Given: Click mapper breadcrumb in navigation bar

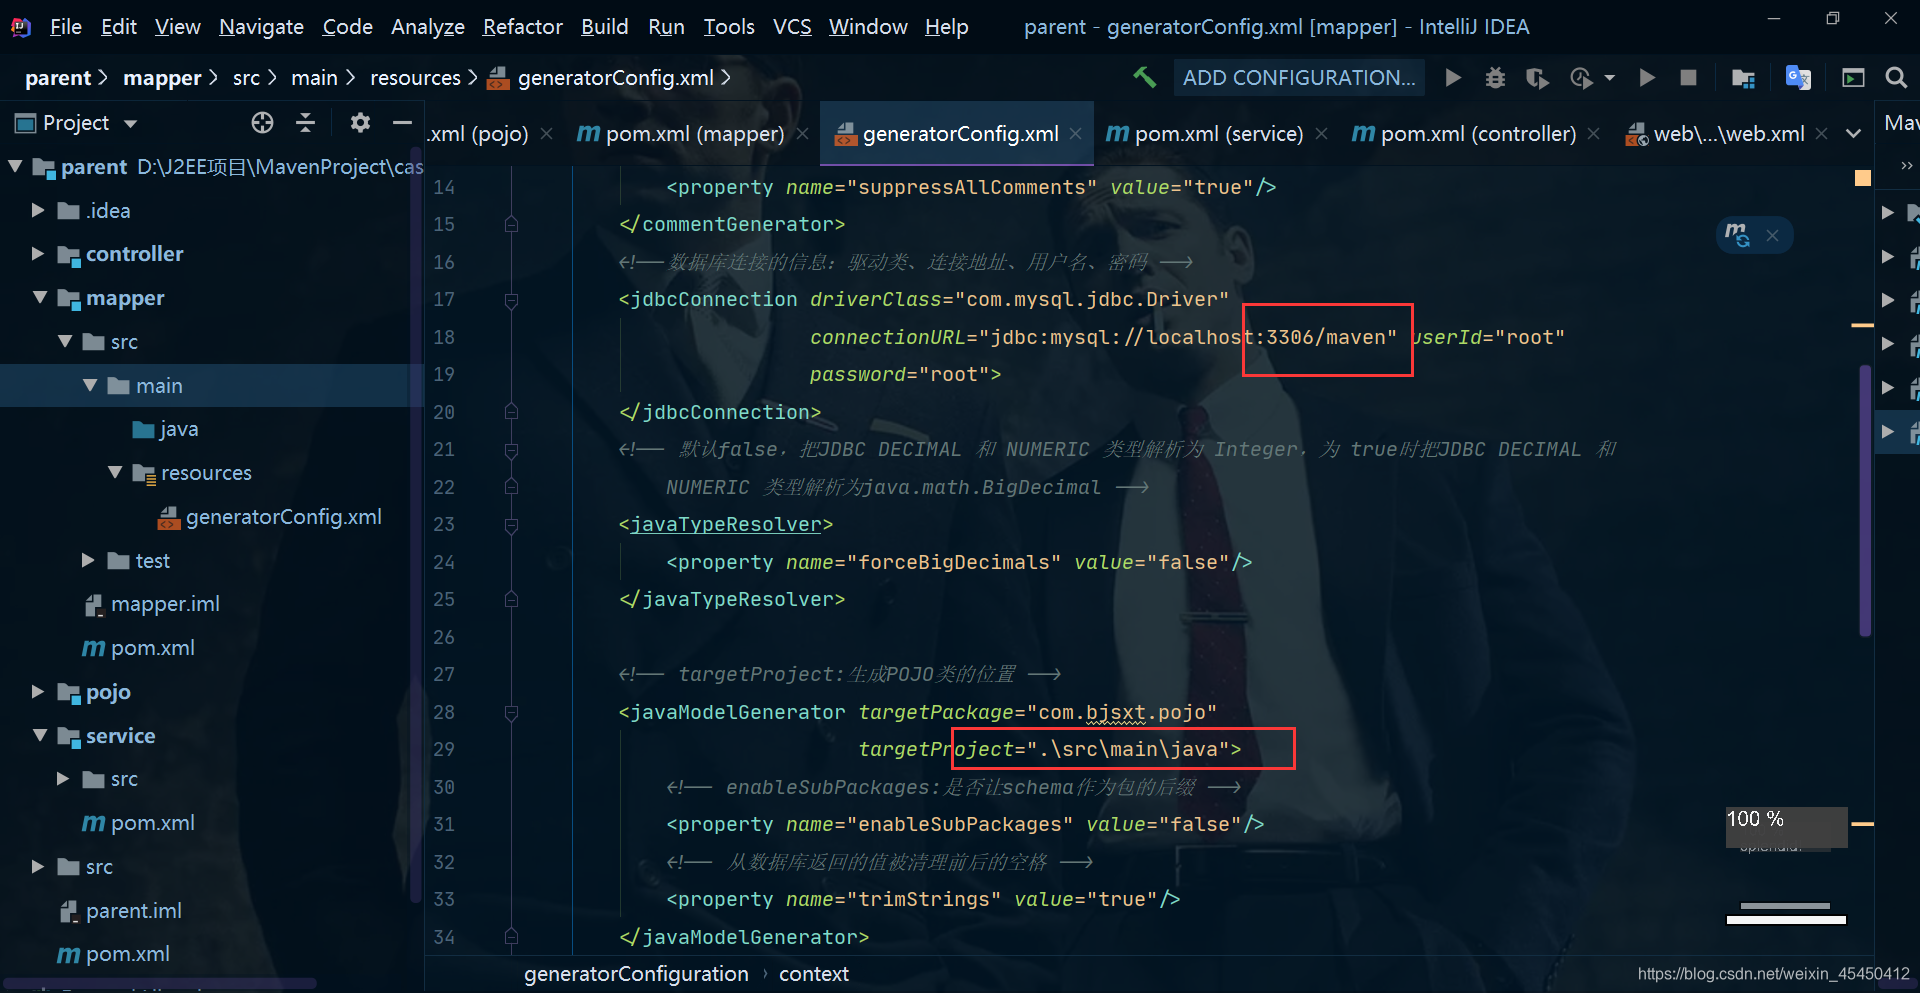Looking at the screenshot, I should point(162,77).
